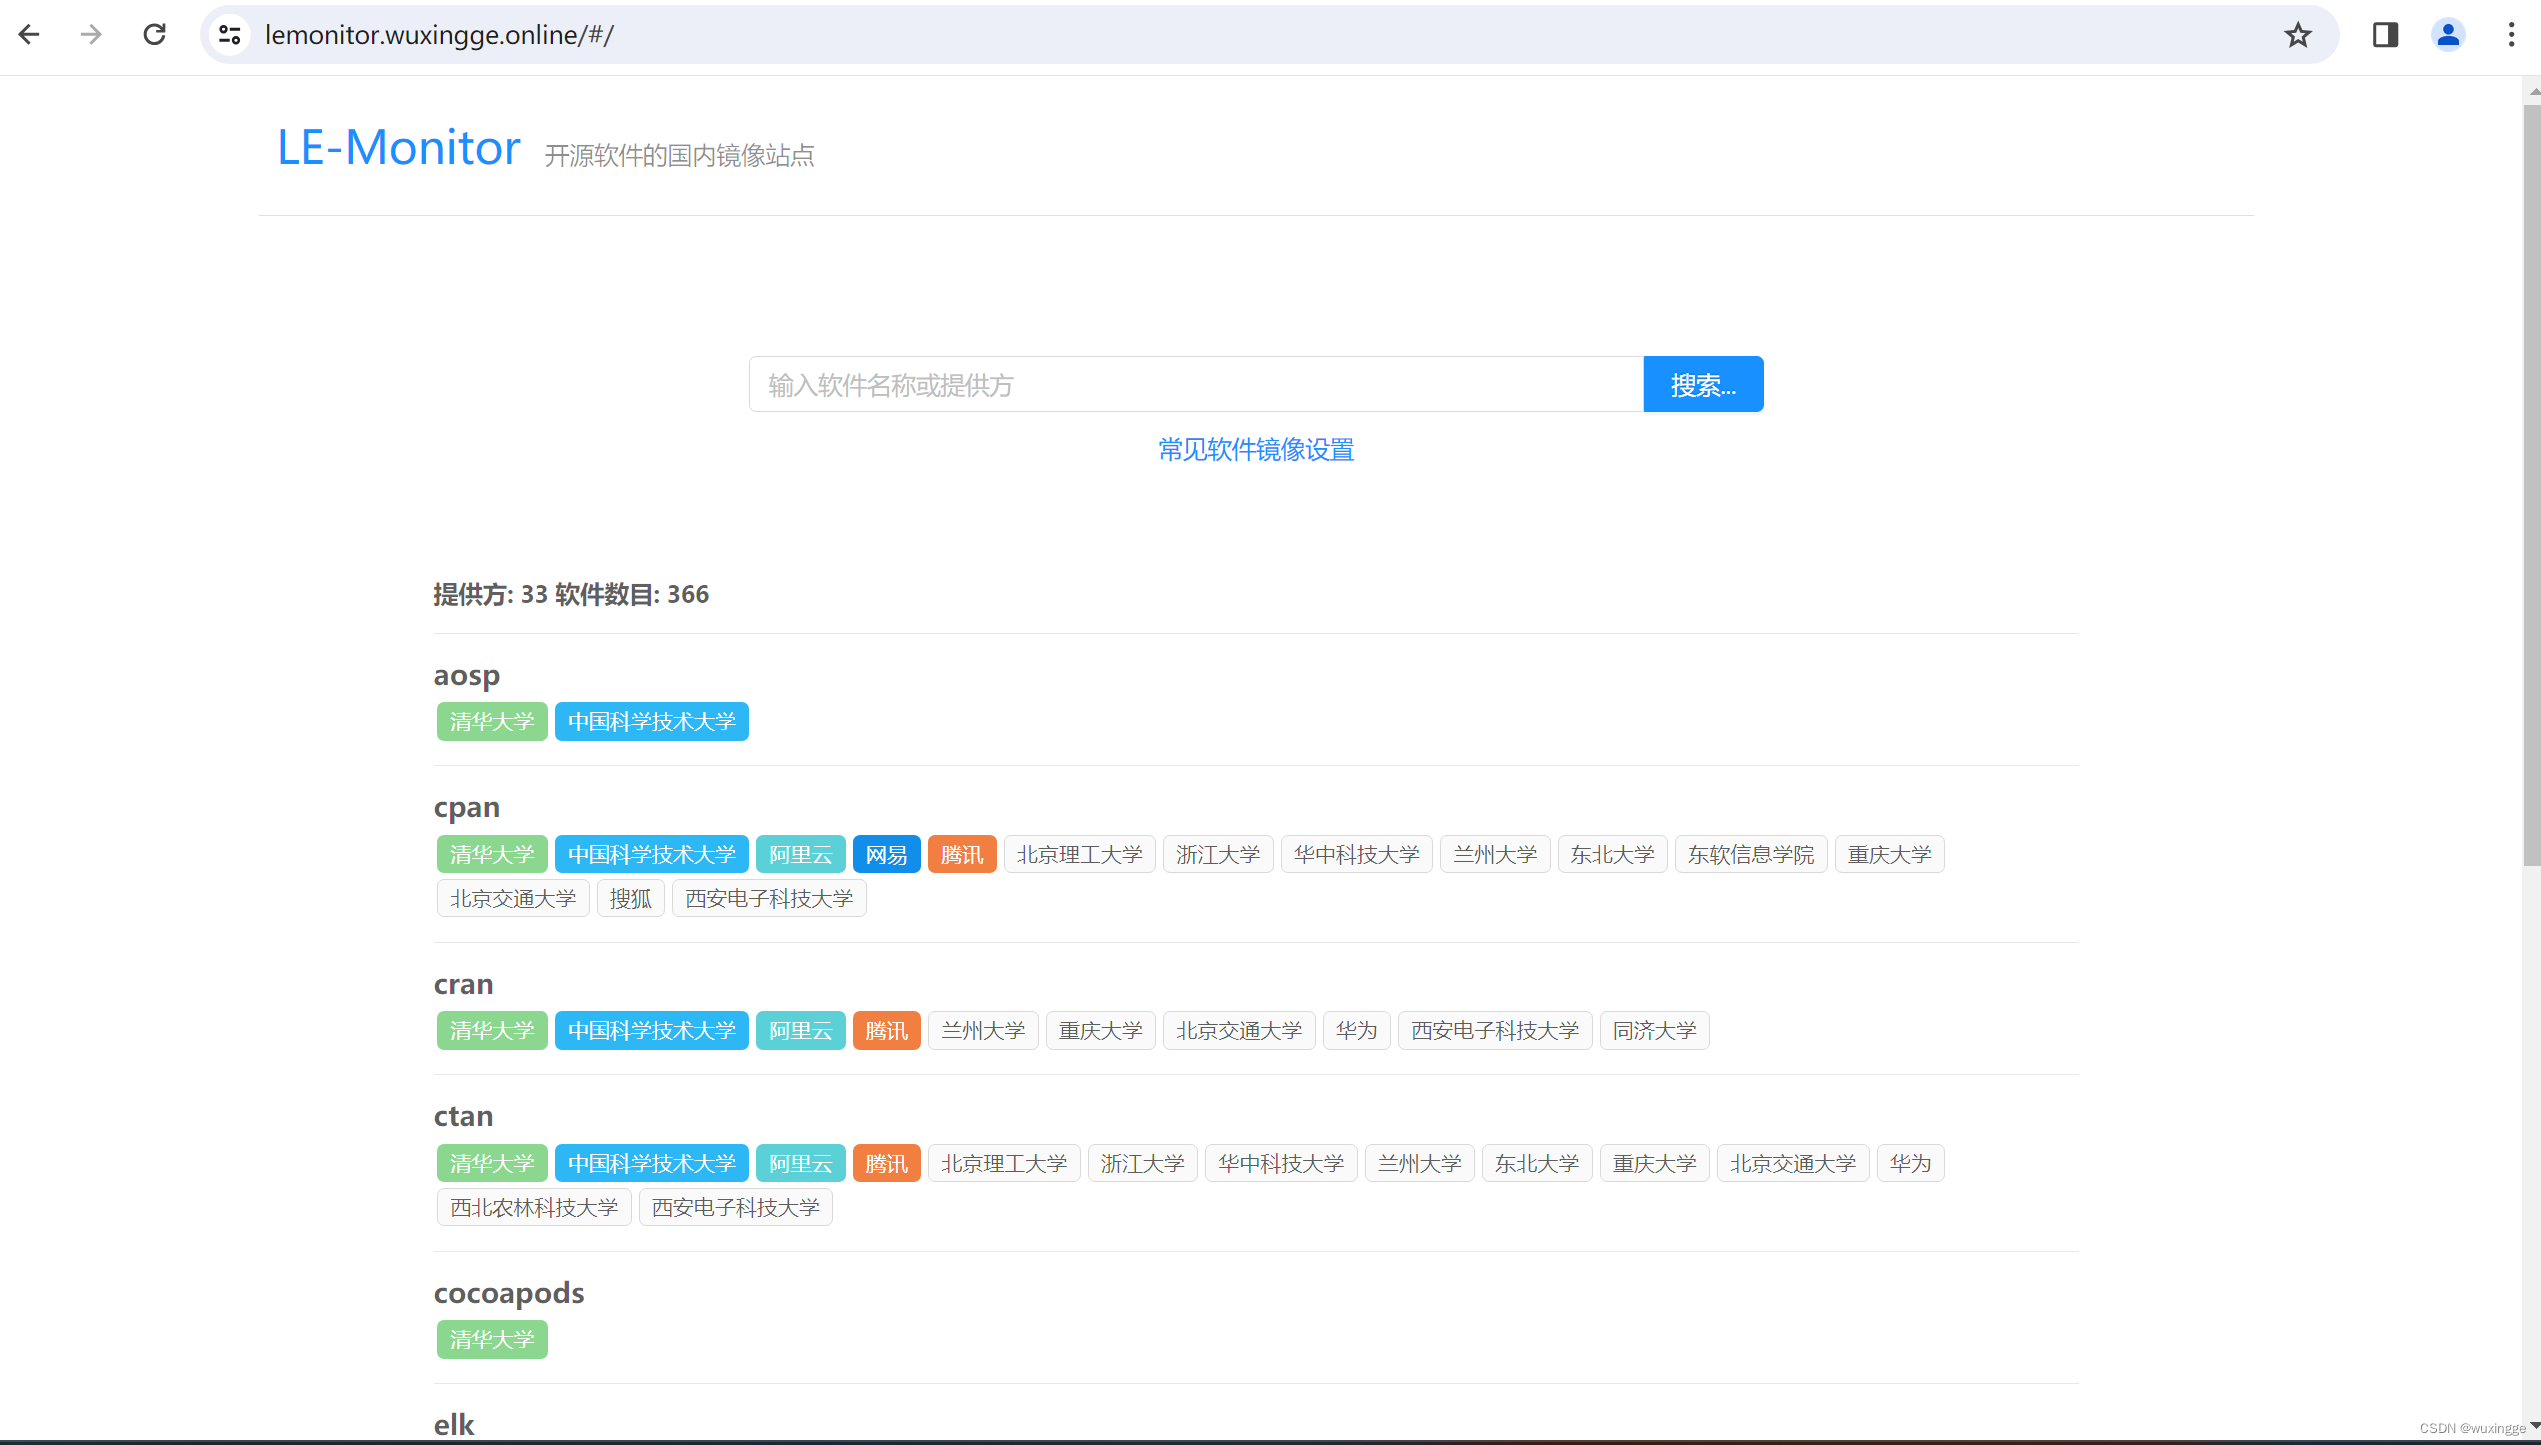The image size is (2541, 1445).
Task: Pick the 北京交通大学 tag under cpan
Action: coord(513,899)
